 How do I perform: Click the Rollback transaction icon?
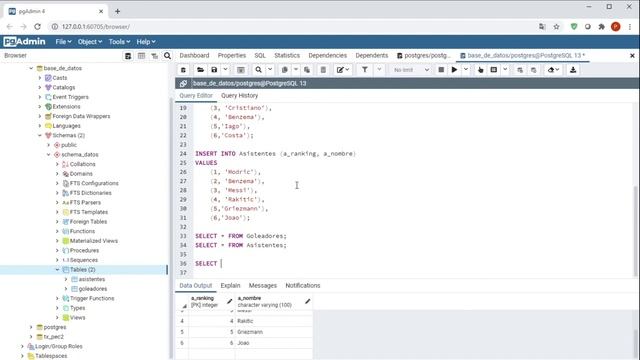tap(533, 70)
